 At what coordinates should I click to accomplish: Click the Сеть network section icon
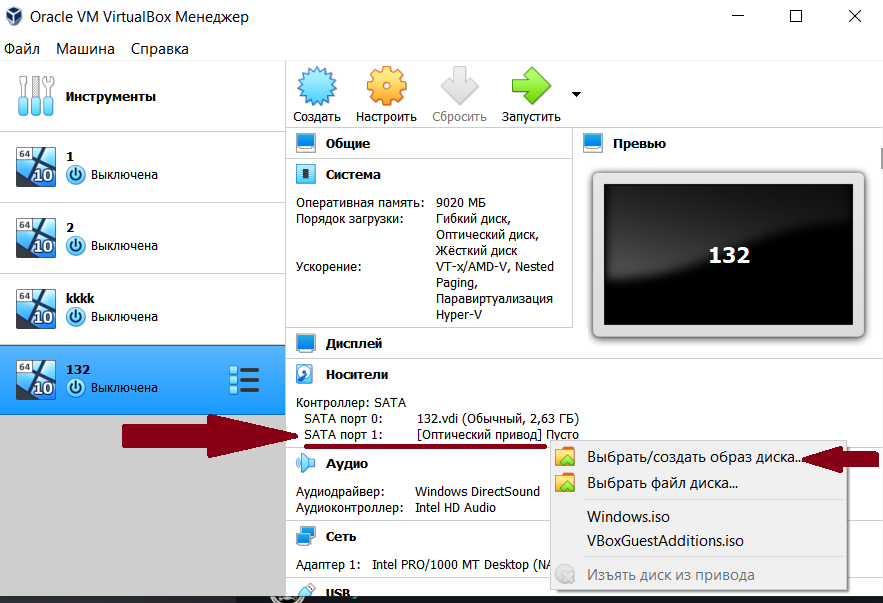click(x=306, y=537)
